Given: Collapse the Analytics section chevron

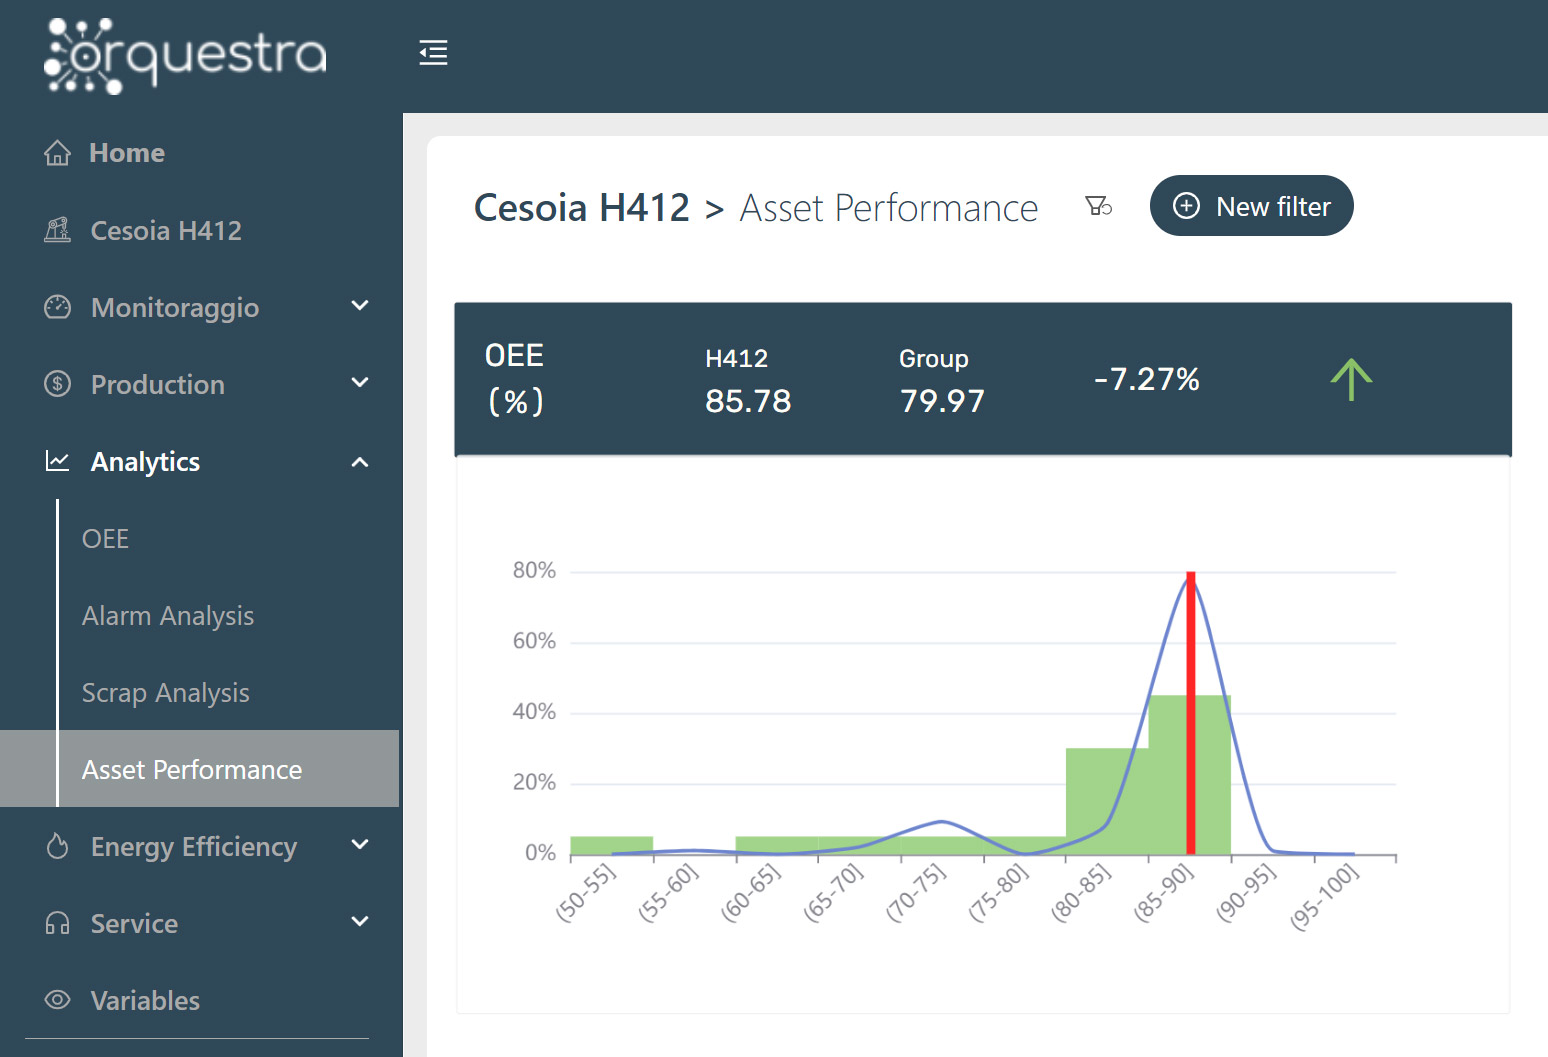Looking at the screenshot, I should 360,462.
